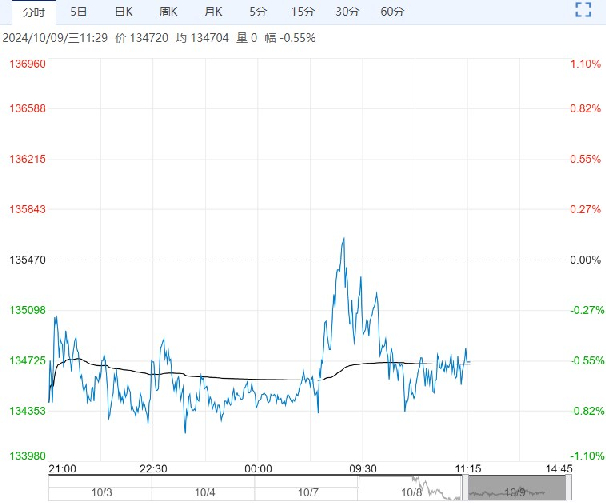Click the 22:30 time axis label
This screenshot has width=606, height=503.
click(x=153, y=469)
